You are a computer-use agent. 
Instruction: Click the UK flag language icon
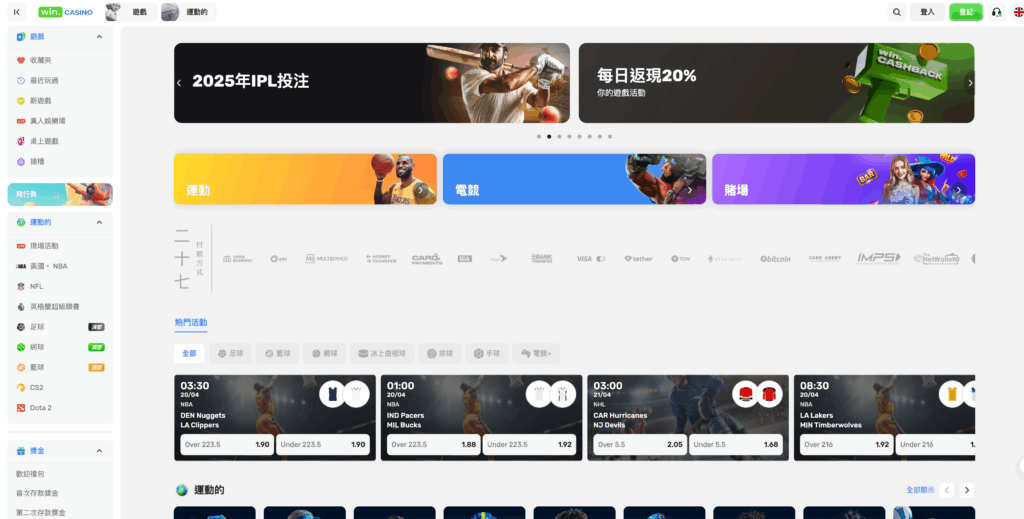click(1018, 12)
